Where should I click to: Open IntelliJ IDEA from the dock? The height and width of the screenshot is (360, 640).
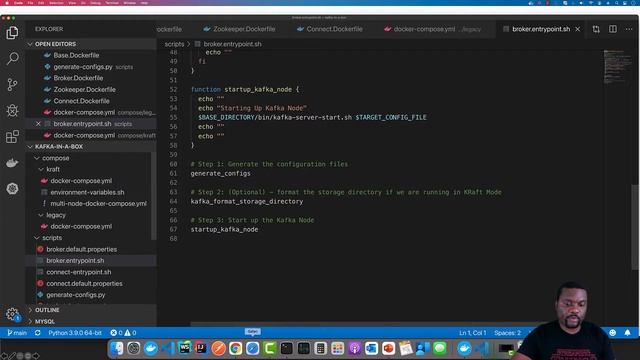(201, 348)
